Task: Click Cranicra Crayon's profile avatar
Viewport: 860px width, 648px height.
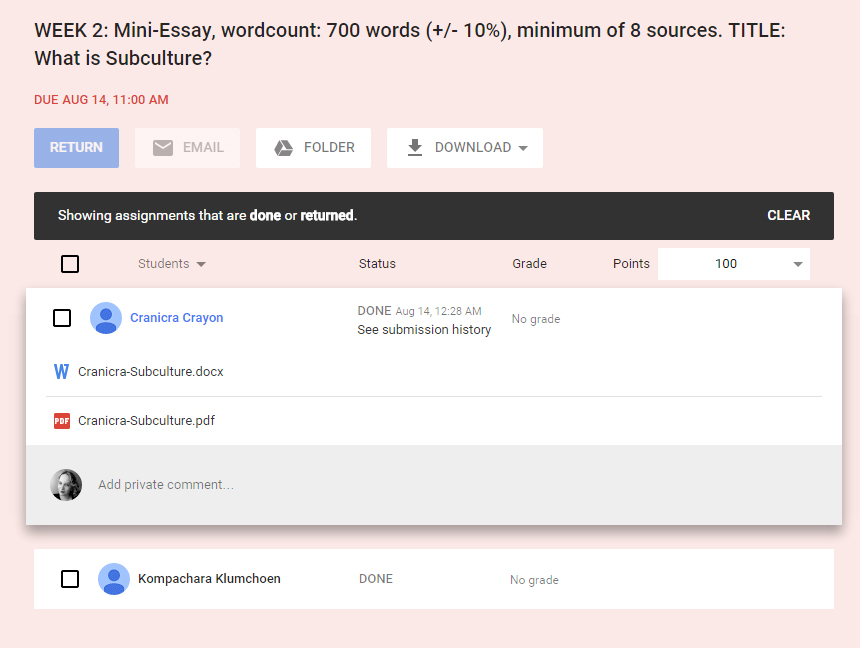Action: coord(106,318)
